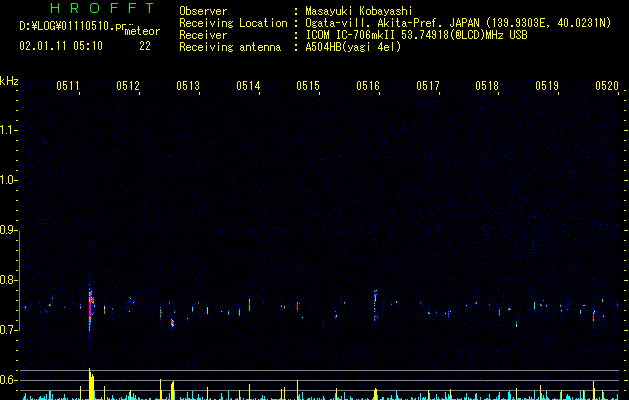Click the tallest yellow power bar after 0511
Screen dimensions: 629x400
pos(91,384)
